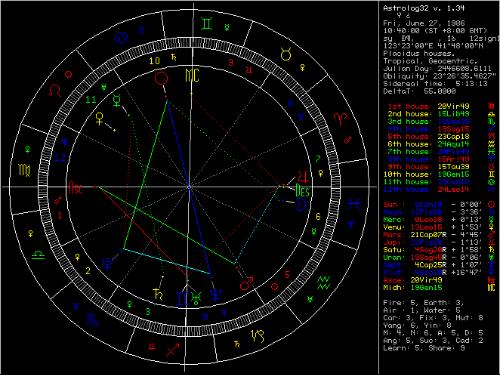Screen dimensions: 500x375
Task: Click the 'Fire: 5, Earth: 3,' summary line
Action: [424, 303]
